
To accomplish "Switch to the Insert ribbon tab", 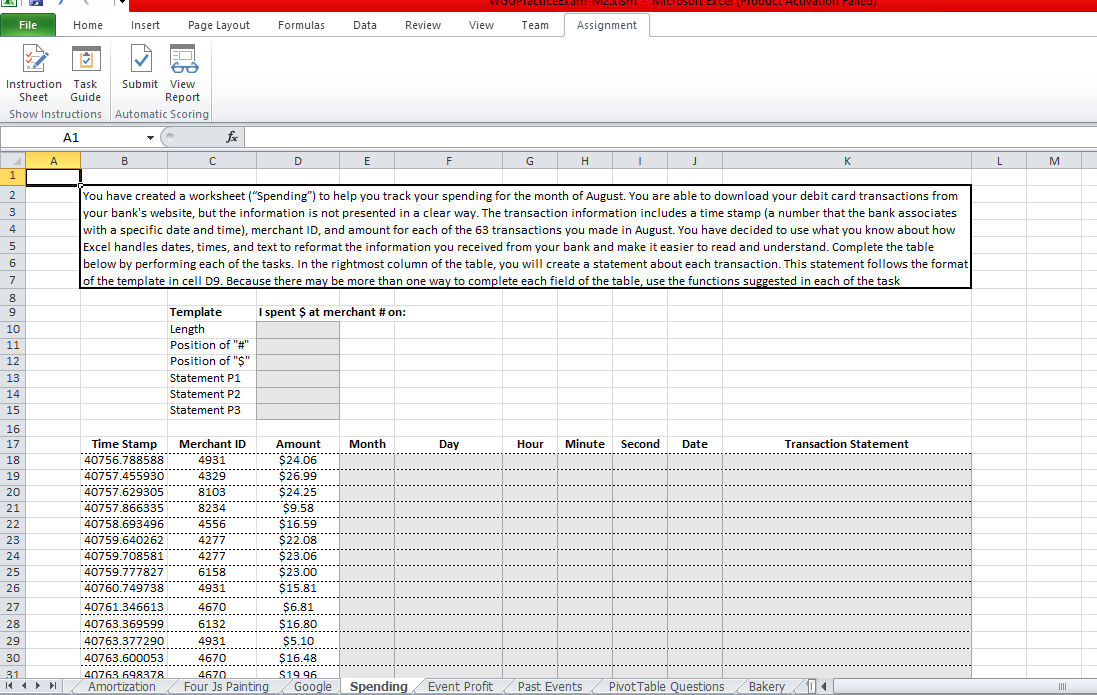I will [x=145, y=25].
